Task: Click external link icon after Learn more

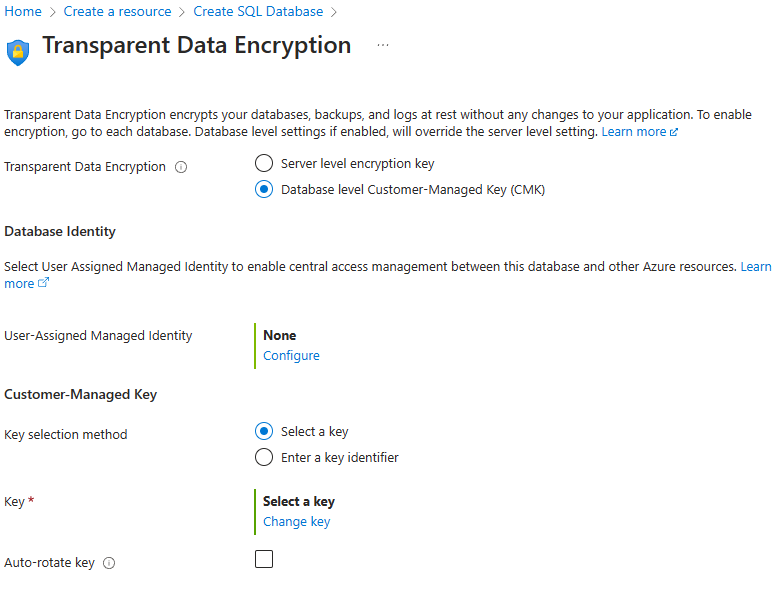Action: coord(674,132)
